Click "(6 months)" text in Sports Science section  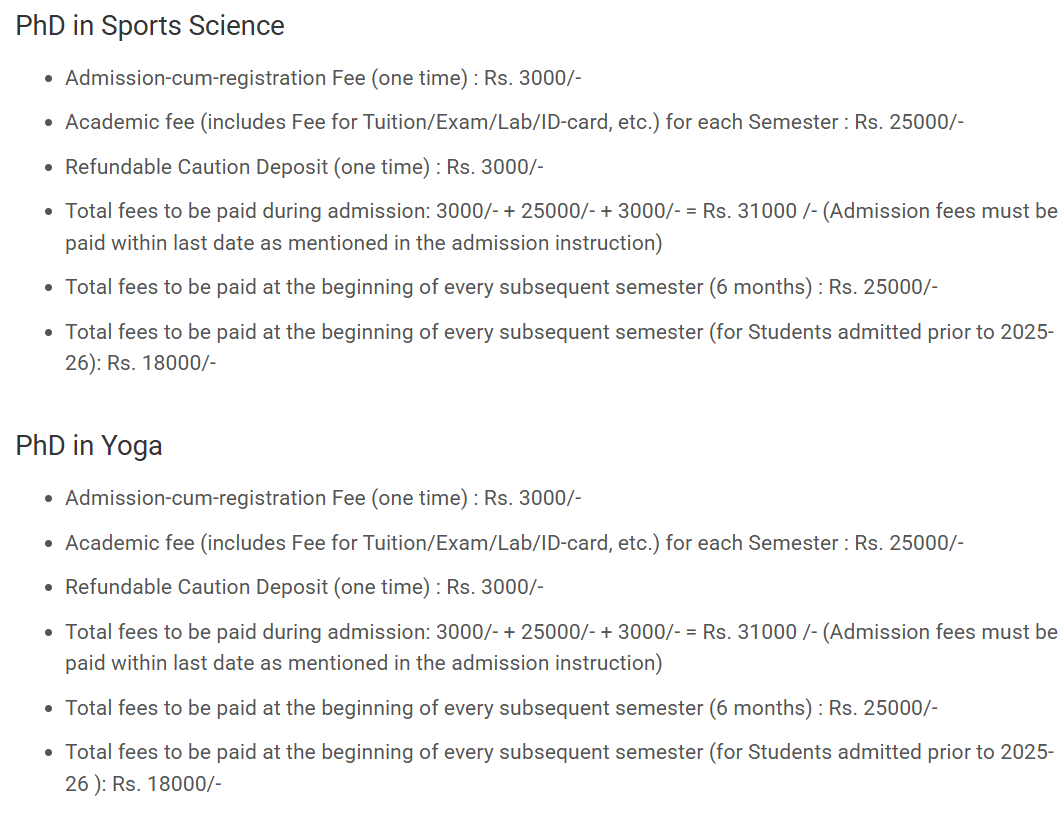click(x=760, y=287)
